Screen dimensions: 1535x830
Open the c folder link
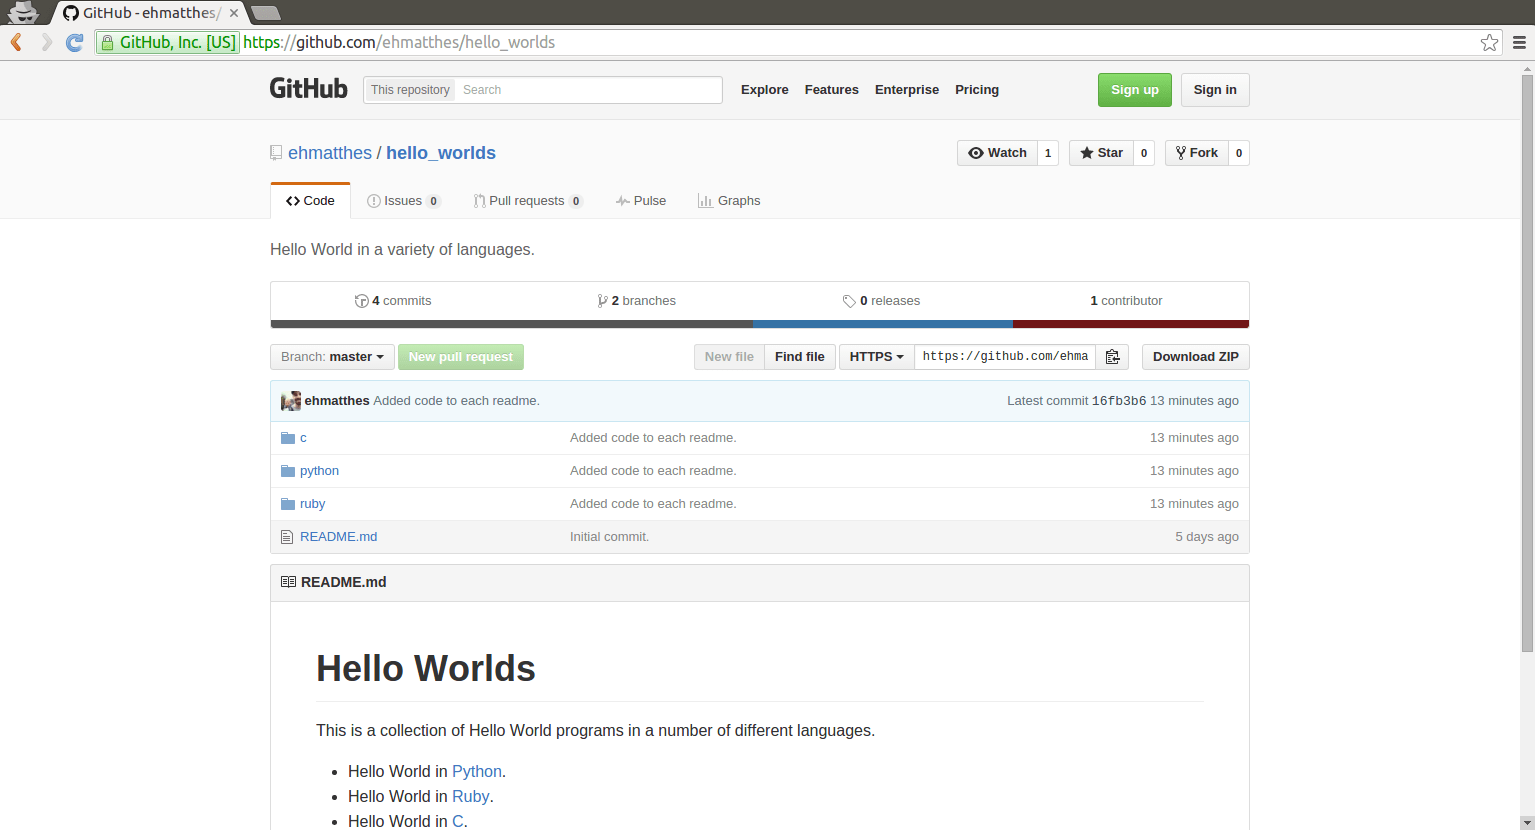tap(303, 438)
